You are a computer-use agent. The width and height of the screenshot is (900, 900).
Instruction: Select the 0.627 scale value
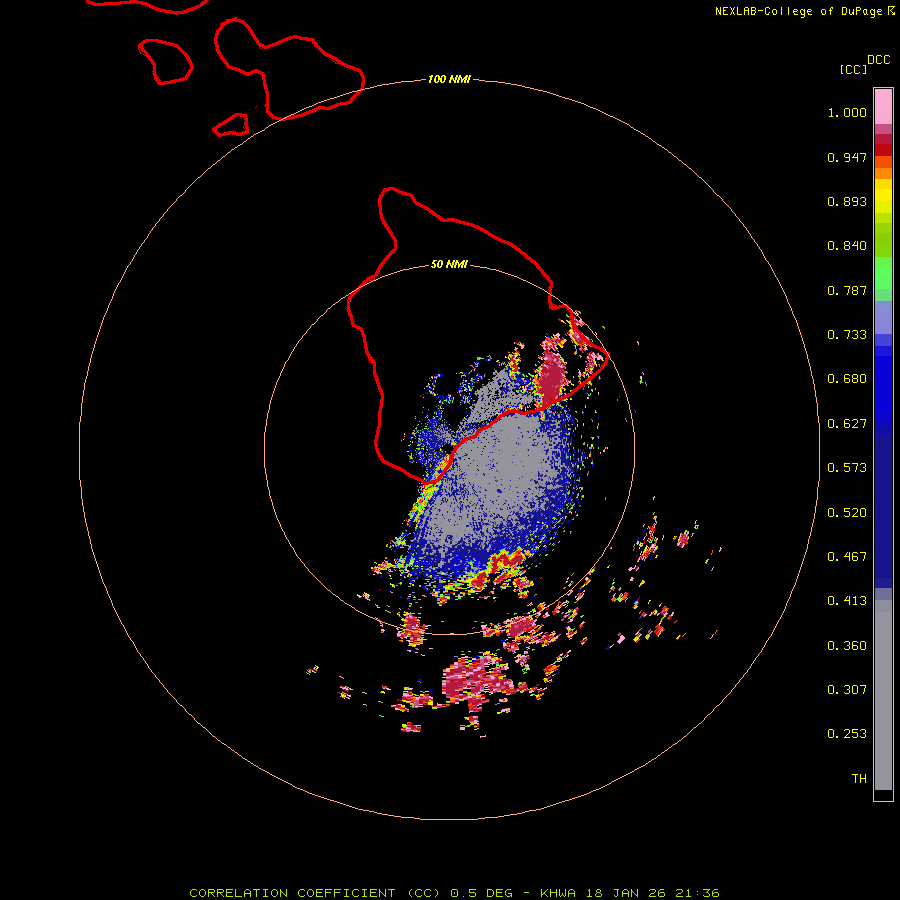coord(847,424)
